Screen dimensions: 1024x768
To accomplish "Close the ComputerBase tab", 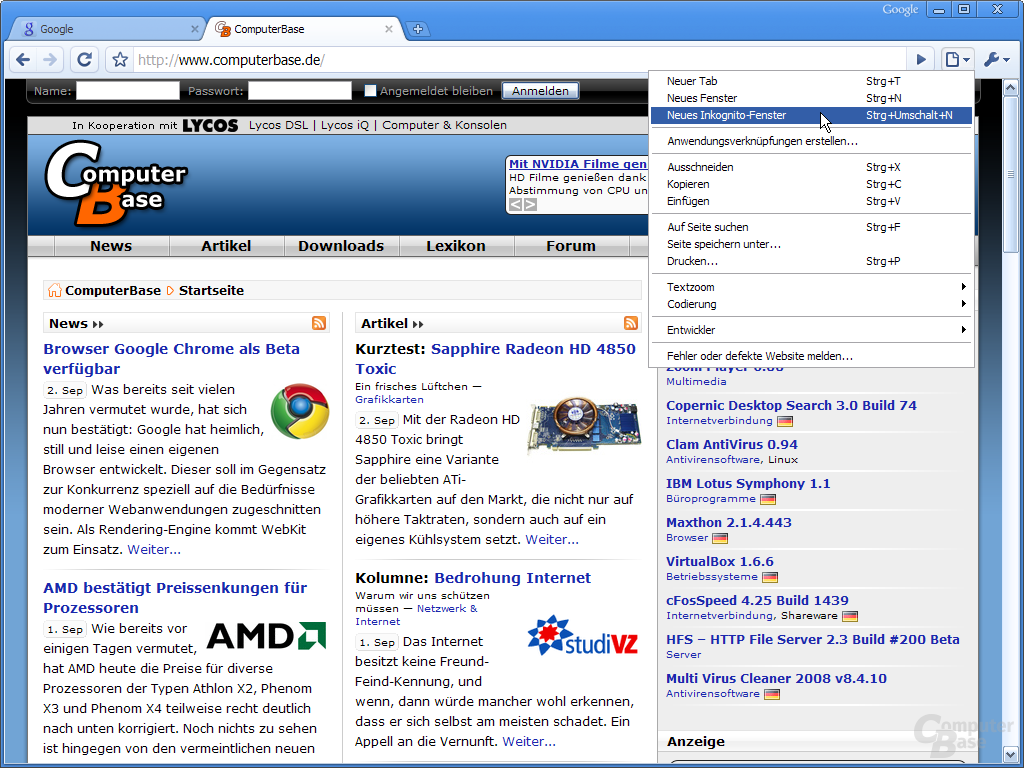I will coord(389,29).
